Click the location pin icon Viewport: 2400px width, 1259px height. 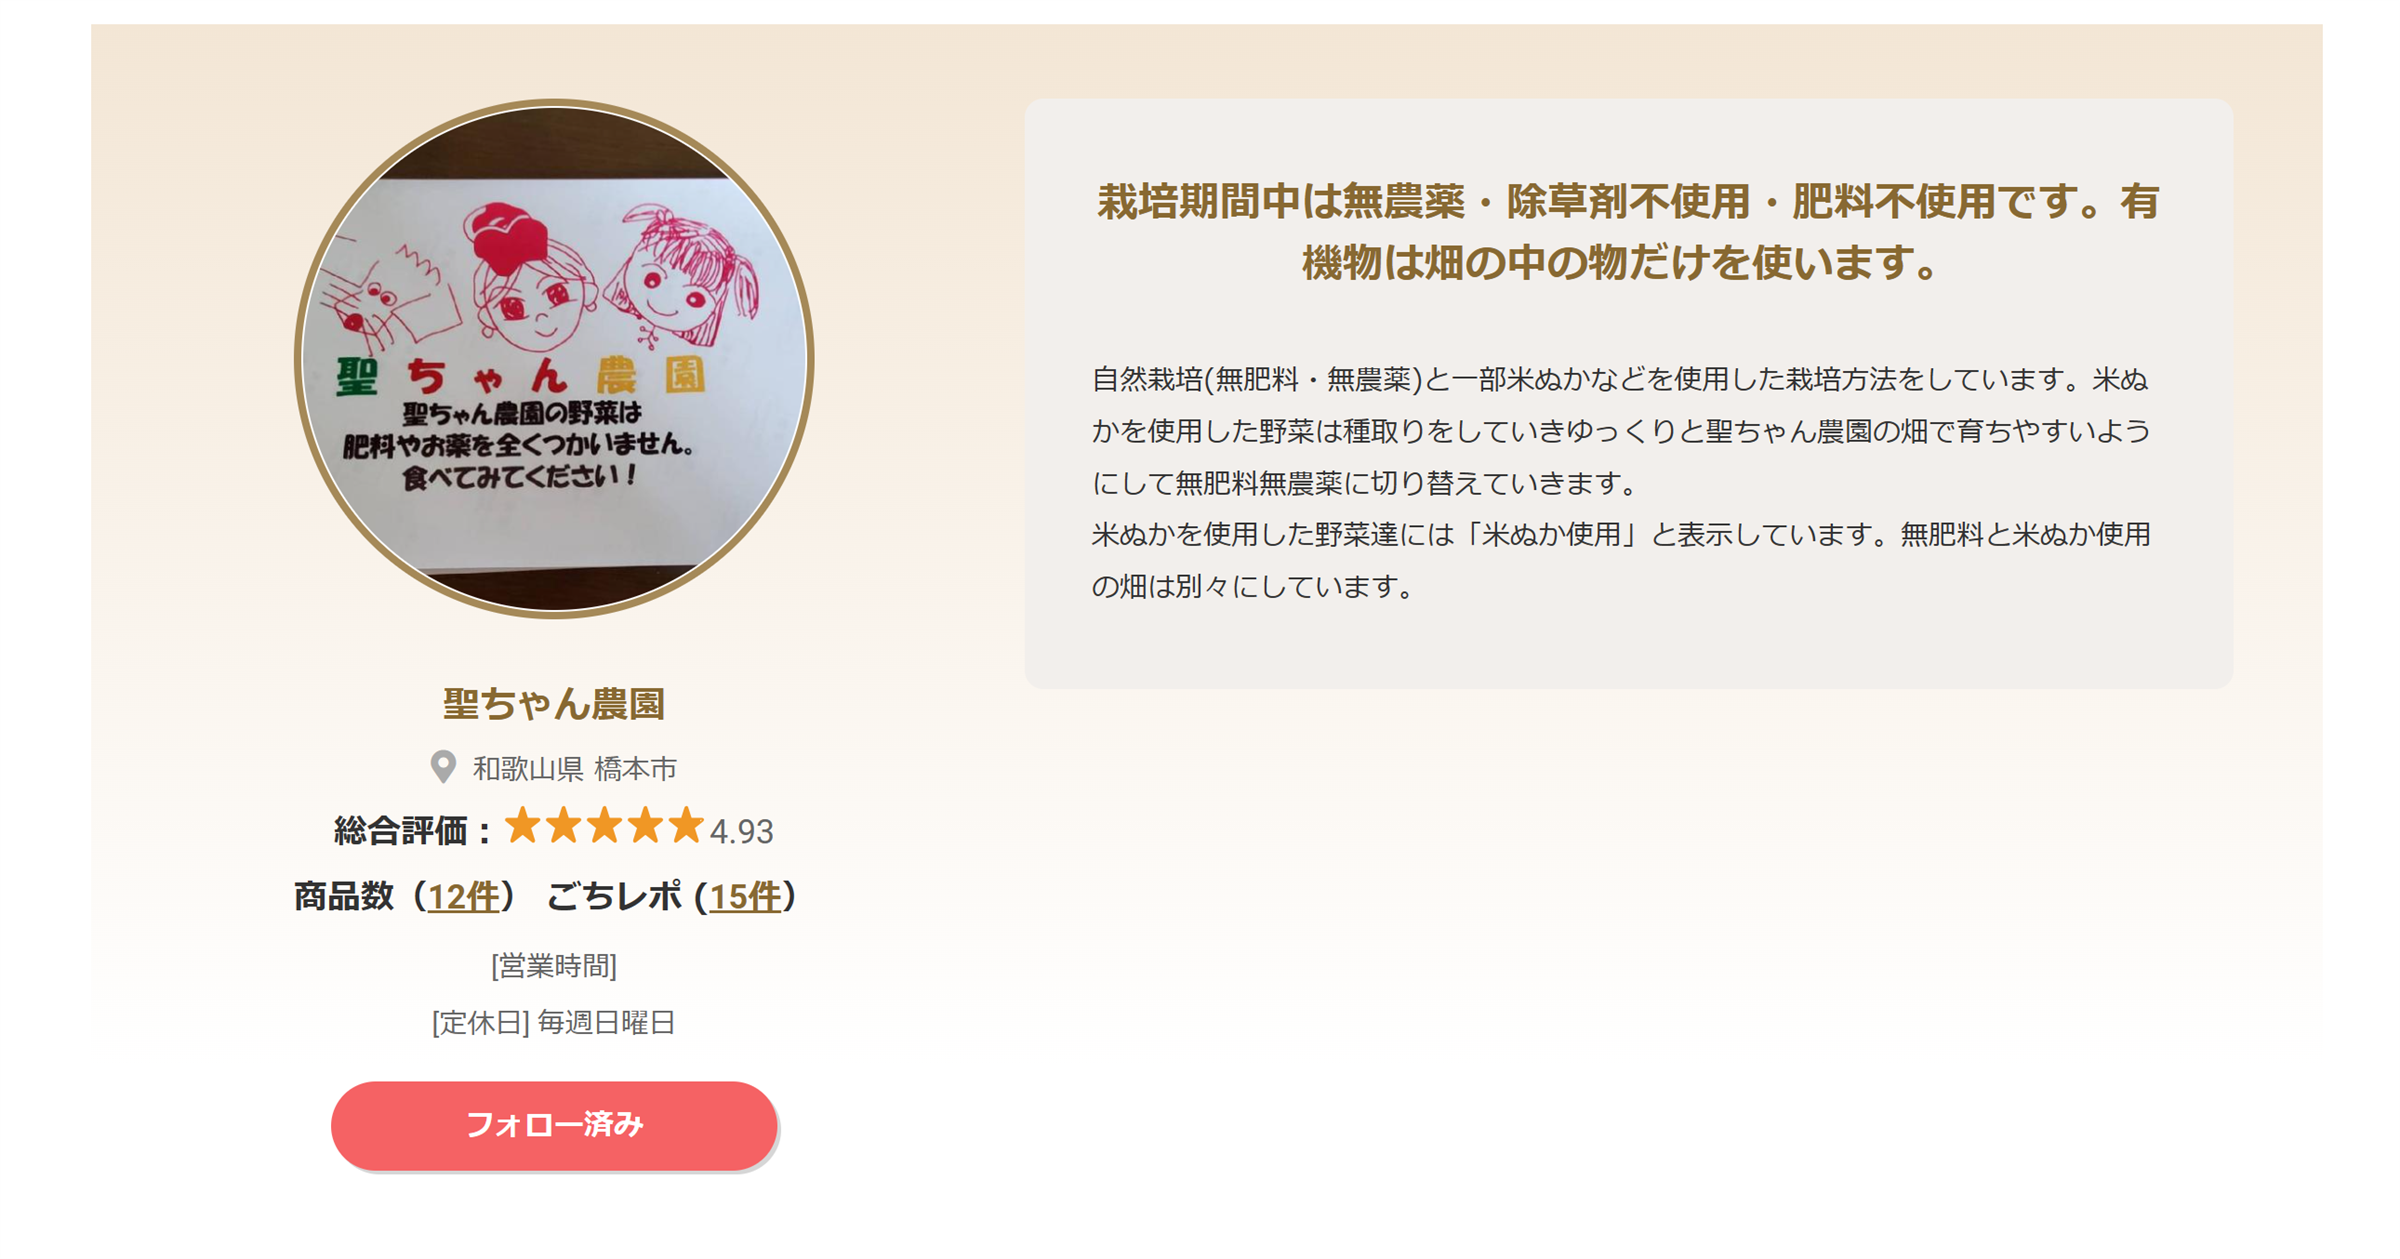click(x=443, y=767)
